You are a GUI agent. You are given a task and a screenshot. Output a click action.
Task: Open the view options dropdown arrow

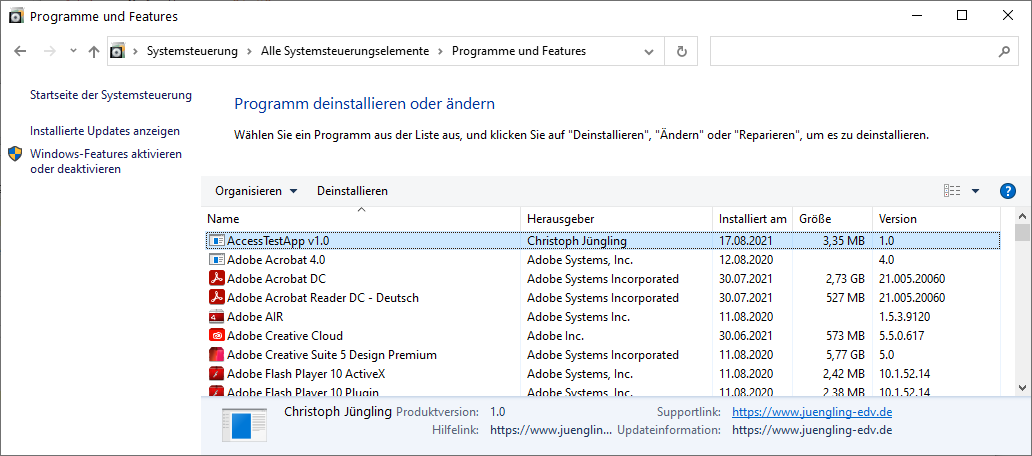pyautogui.click(x=975, y=191)
